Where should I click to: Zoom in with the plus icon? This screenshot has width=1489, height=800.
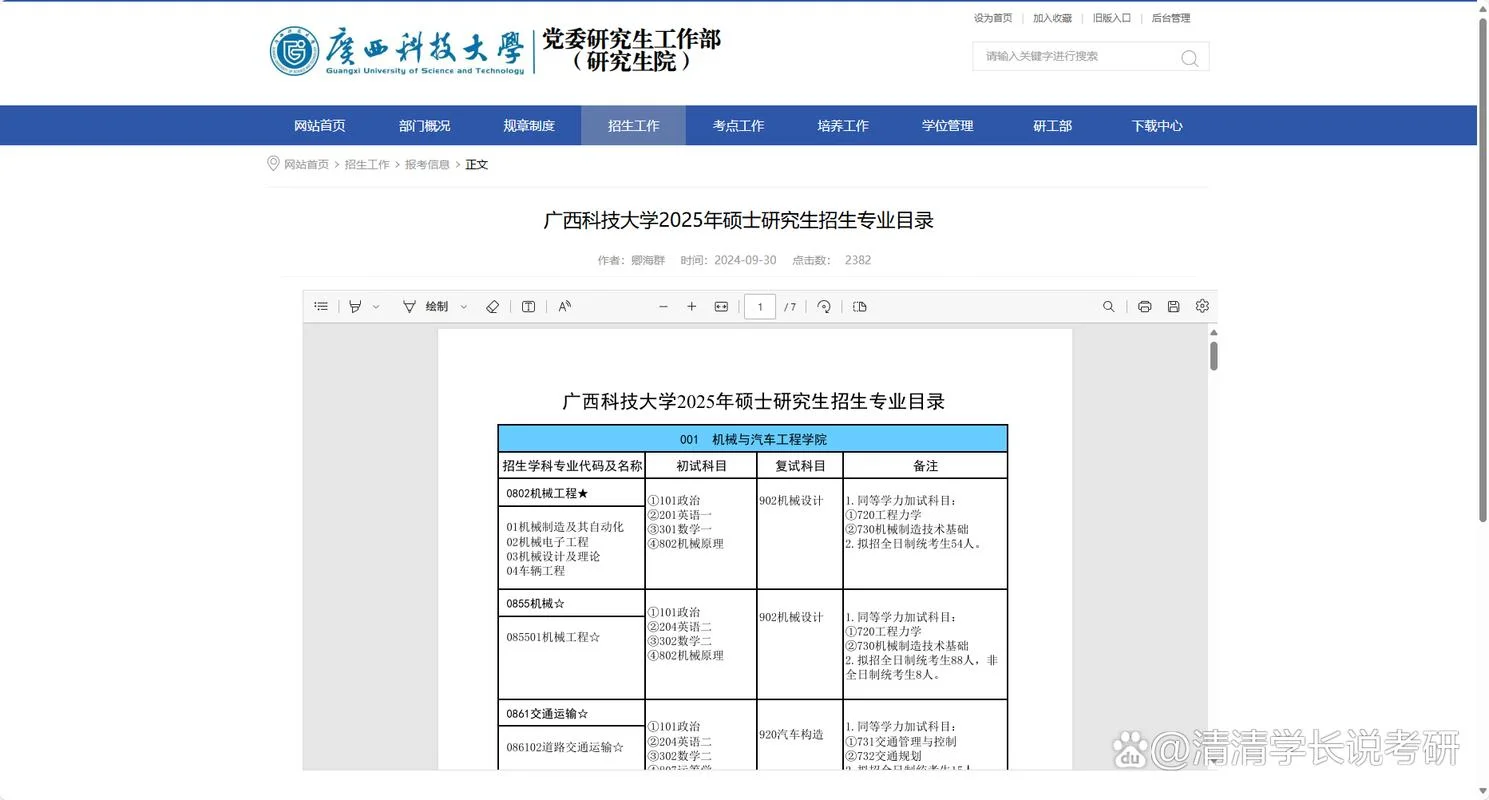point(691,307)
